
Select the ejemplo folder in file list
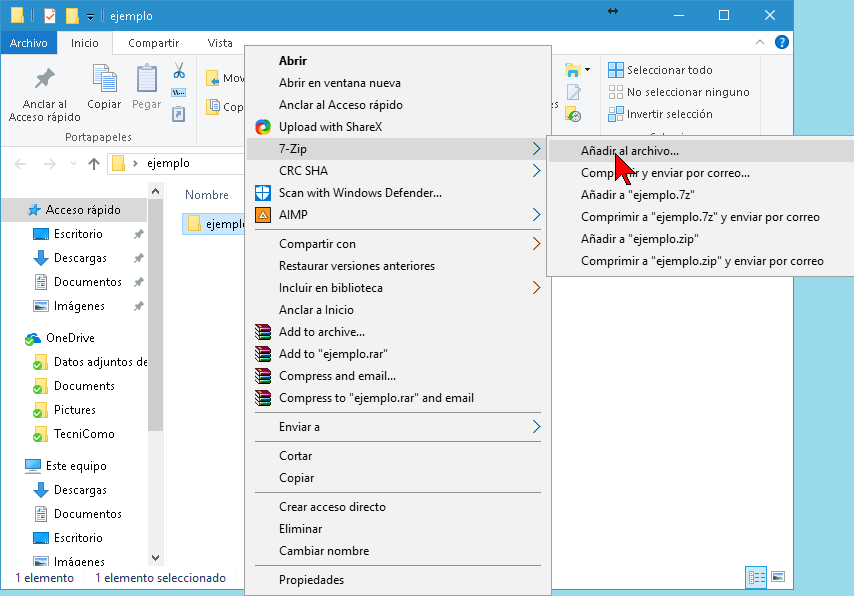[x=215, y=224]
